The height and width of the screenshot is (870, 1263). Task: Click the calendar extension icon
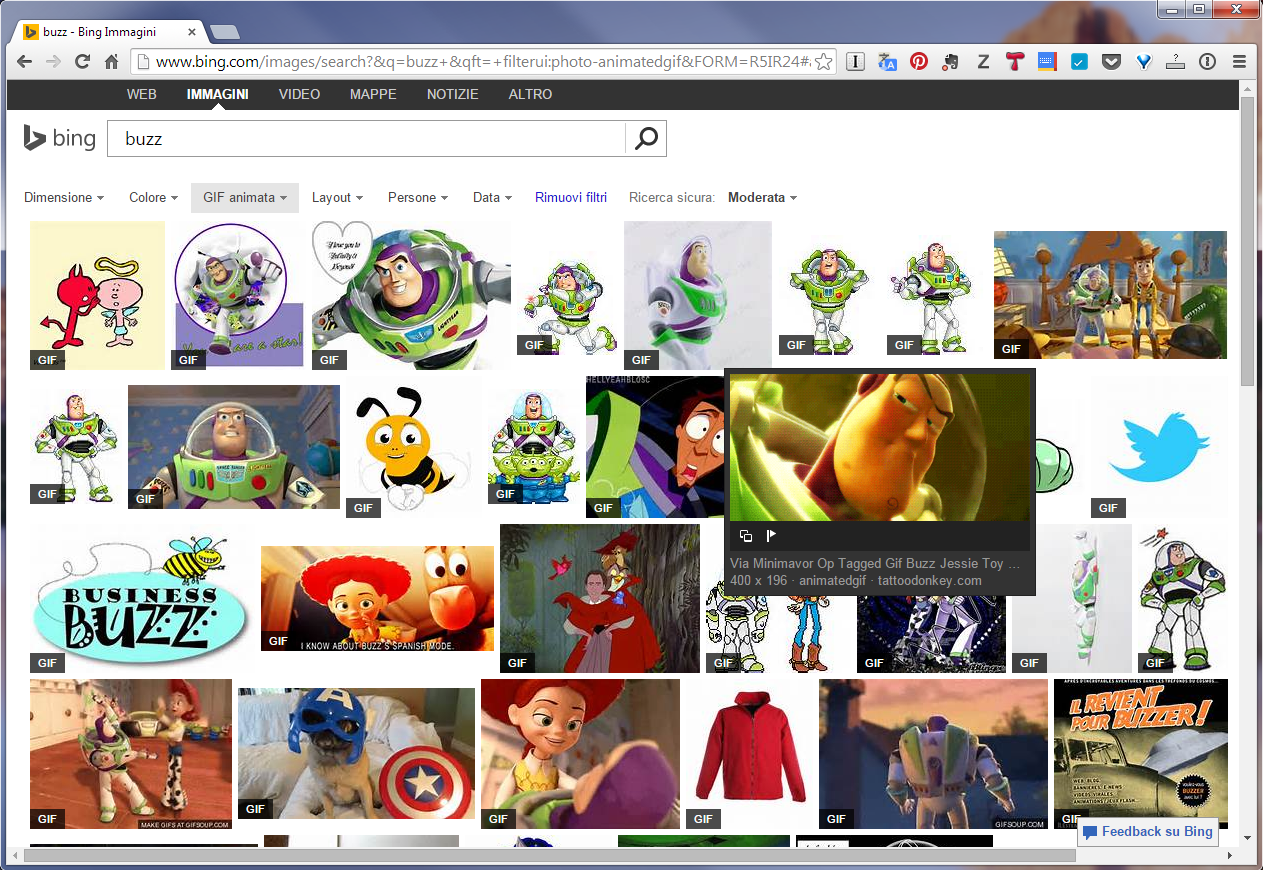click(1047, 62)
